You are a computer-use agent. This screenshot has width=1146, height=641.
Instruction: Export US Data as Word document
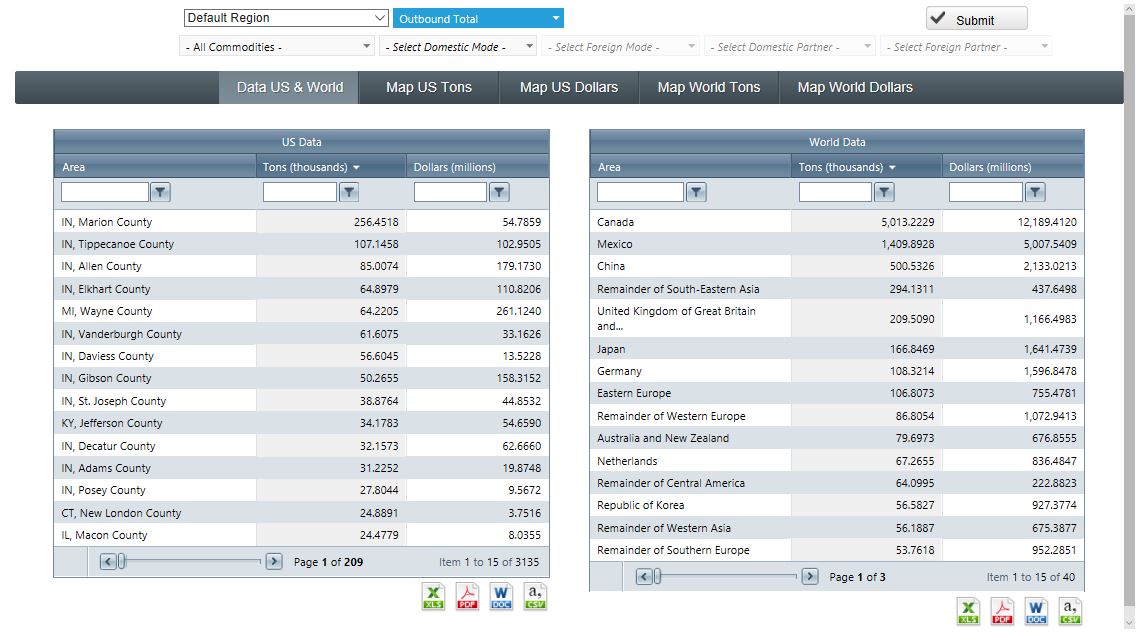(x=501, y=596)
